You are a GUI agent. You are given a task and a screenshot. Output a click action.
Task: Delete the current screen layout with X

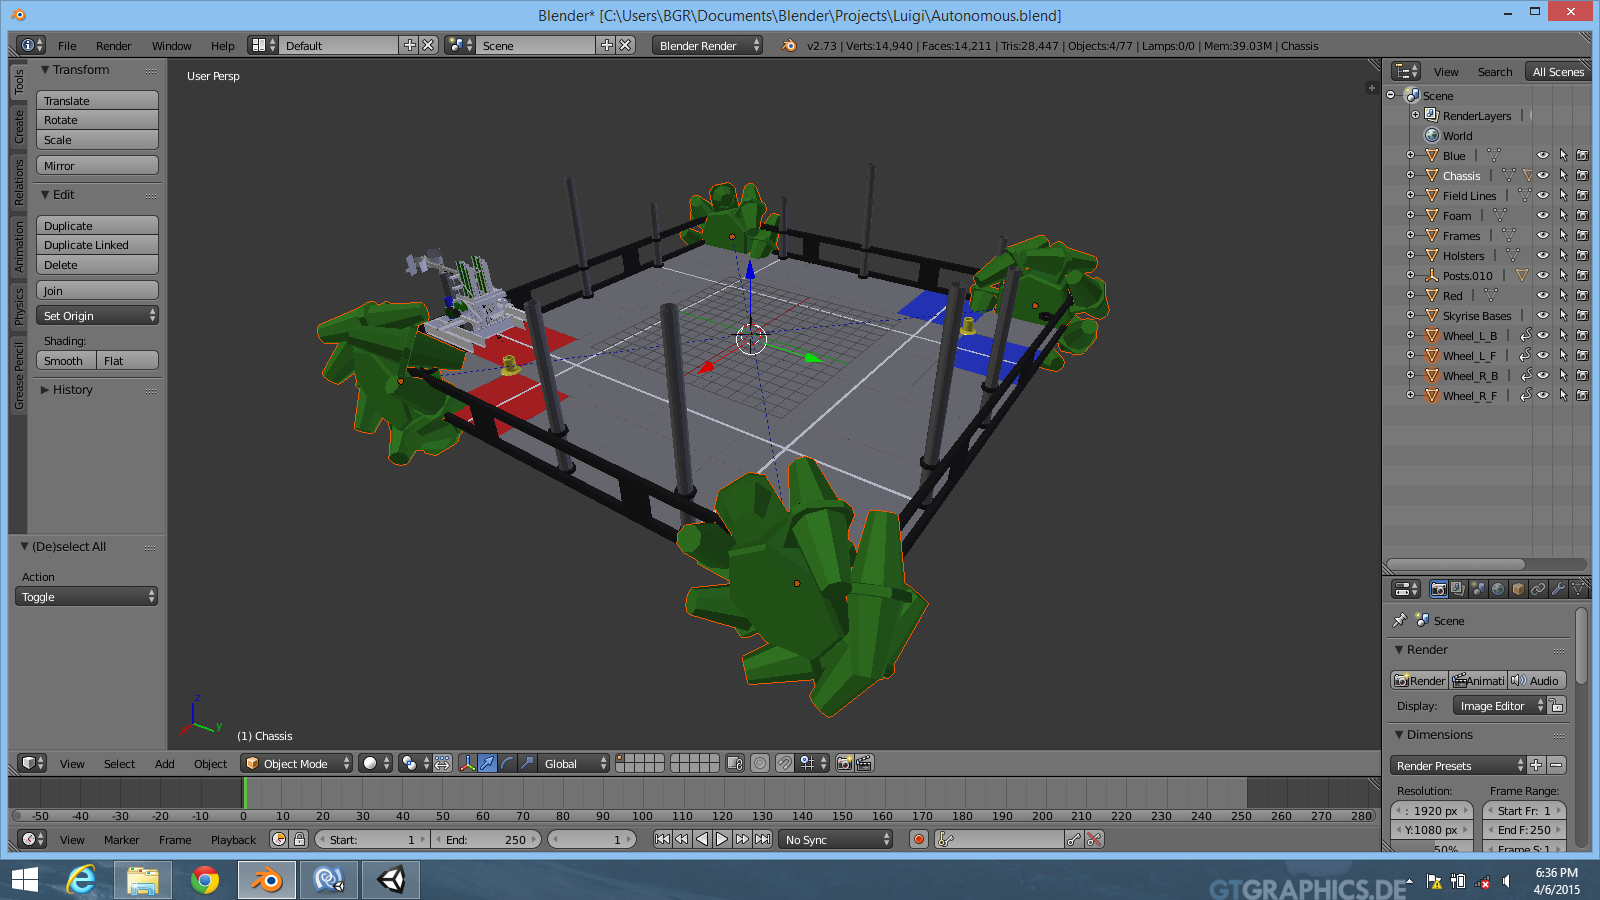coord(428,45)
